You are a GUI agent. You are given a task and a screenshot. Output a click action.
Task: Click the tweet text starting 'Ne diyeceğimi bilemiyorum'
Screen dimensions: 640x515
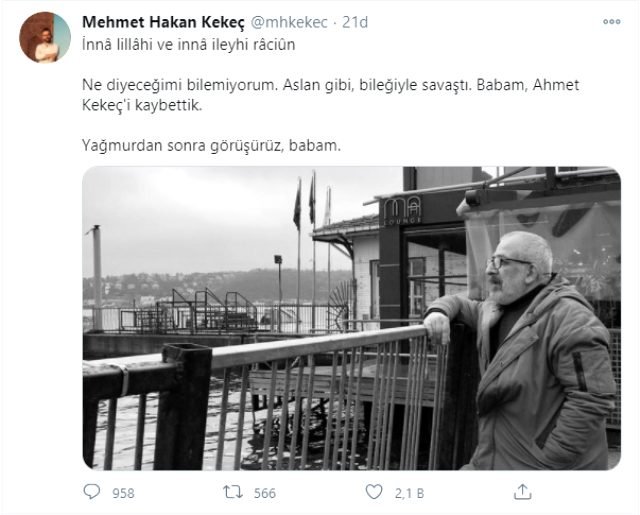point(331,95)
